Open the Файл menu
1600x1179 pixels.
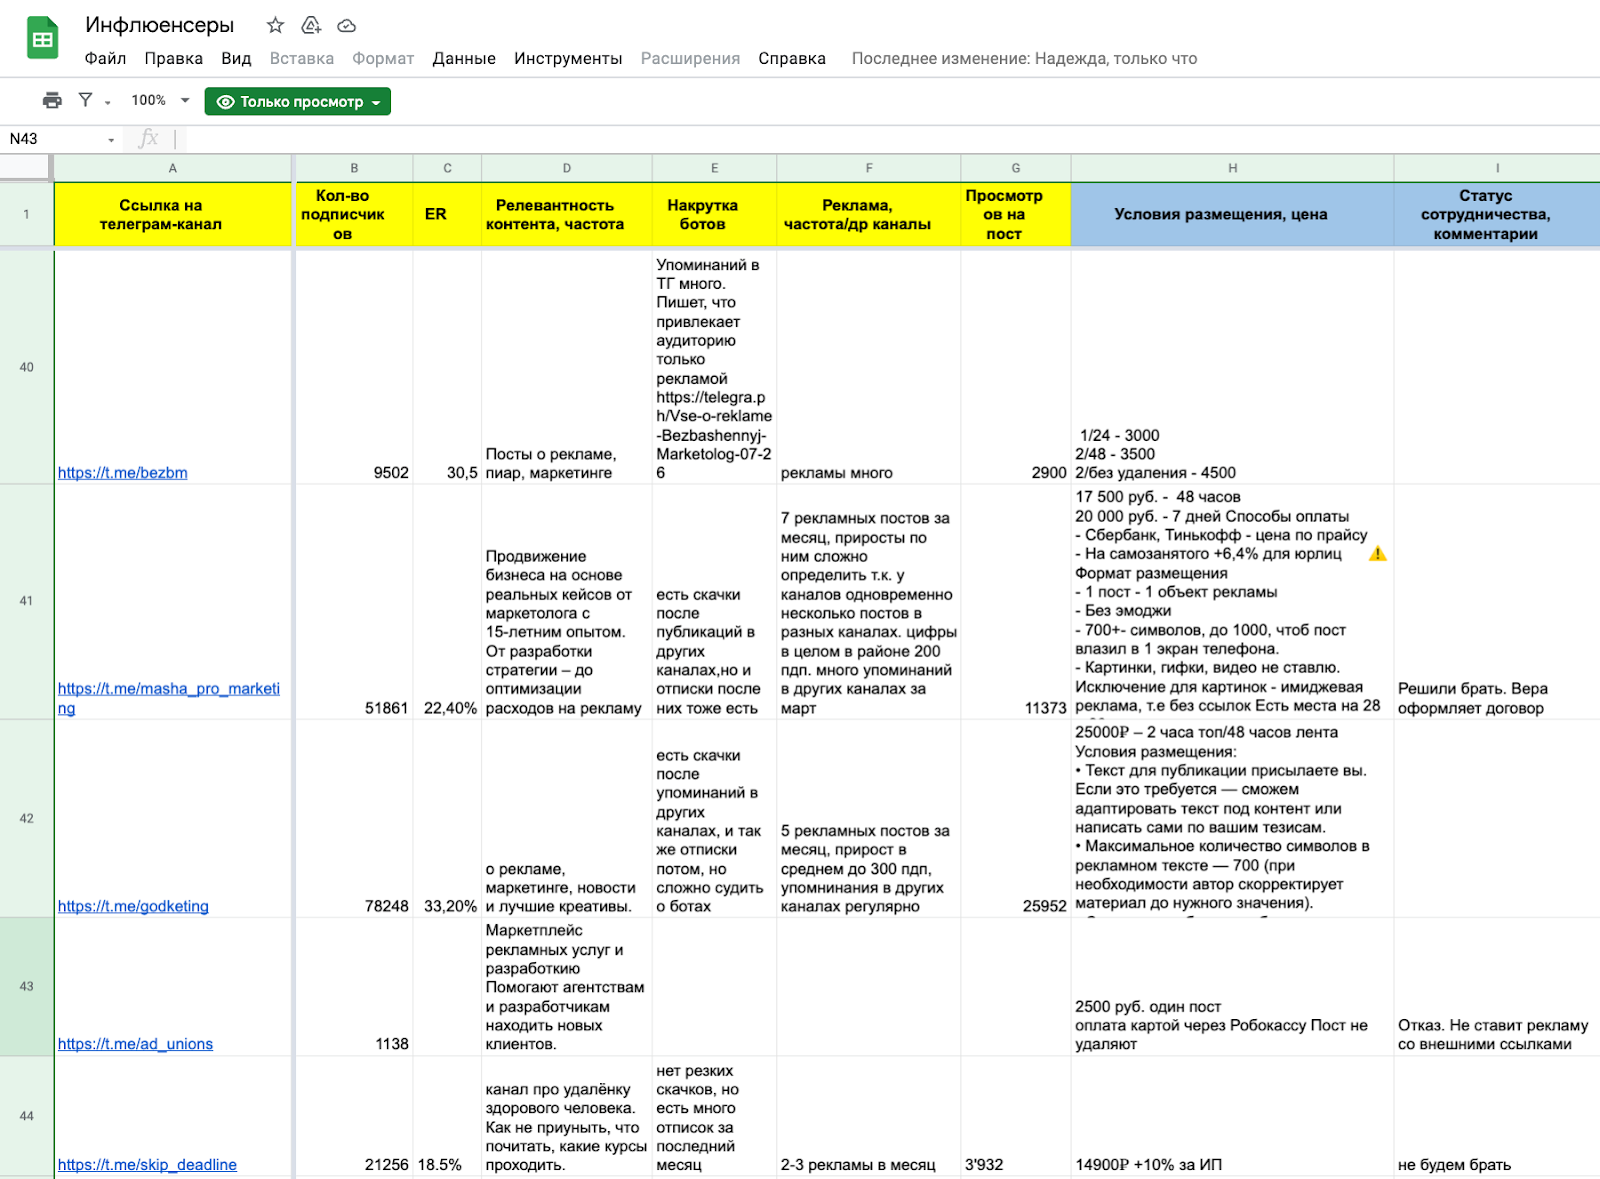(105, 58)
